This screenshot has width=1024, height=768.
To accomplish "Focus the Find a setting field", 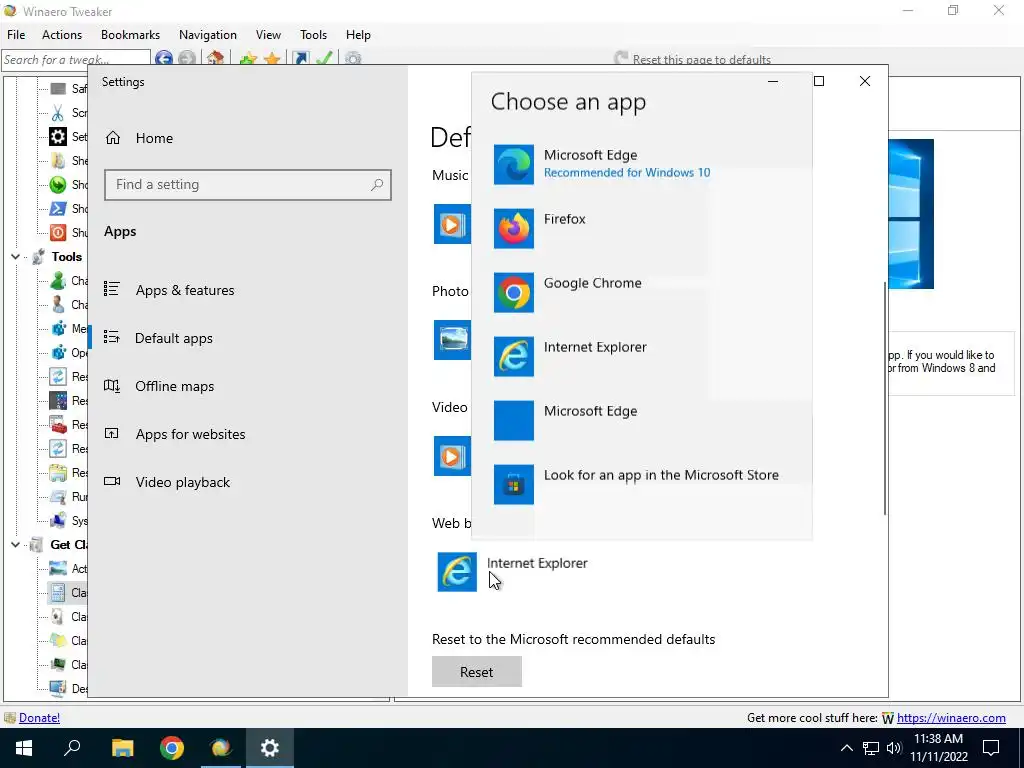I will tap(248, 185).
